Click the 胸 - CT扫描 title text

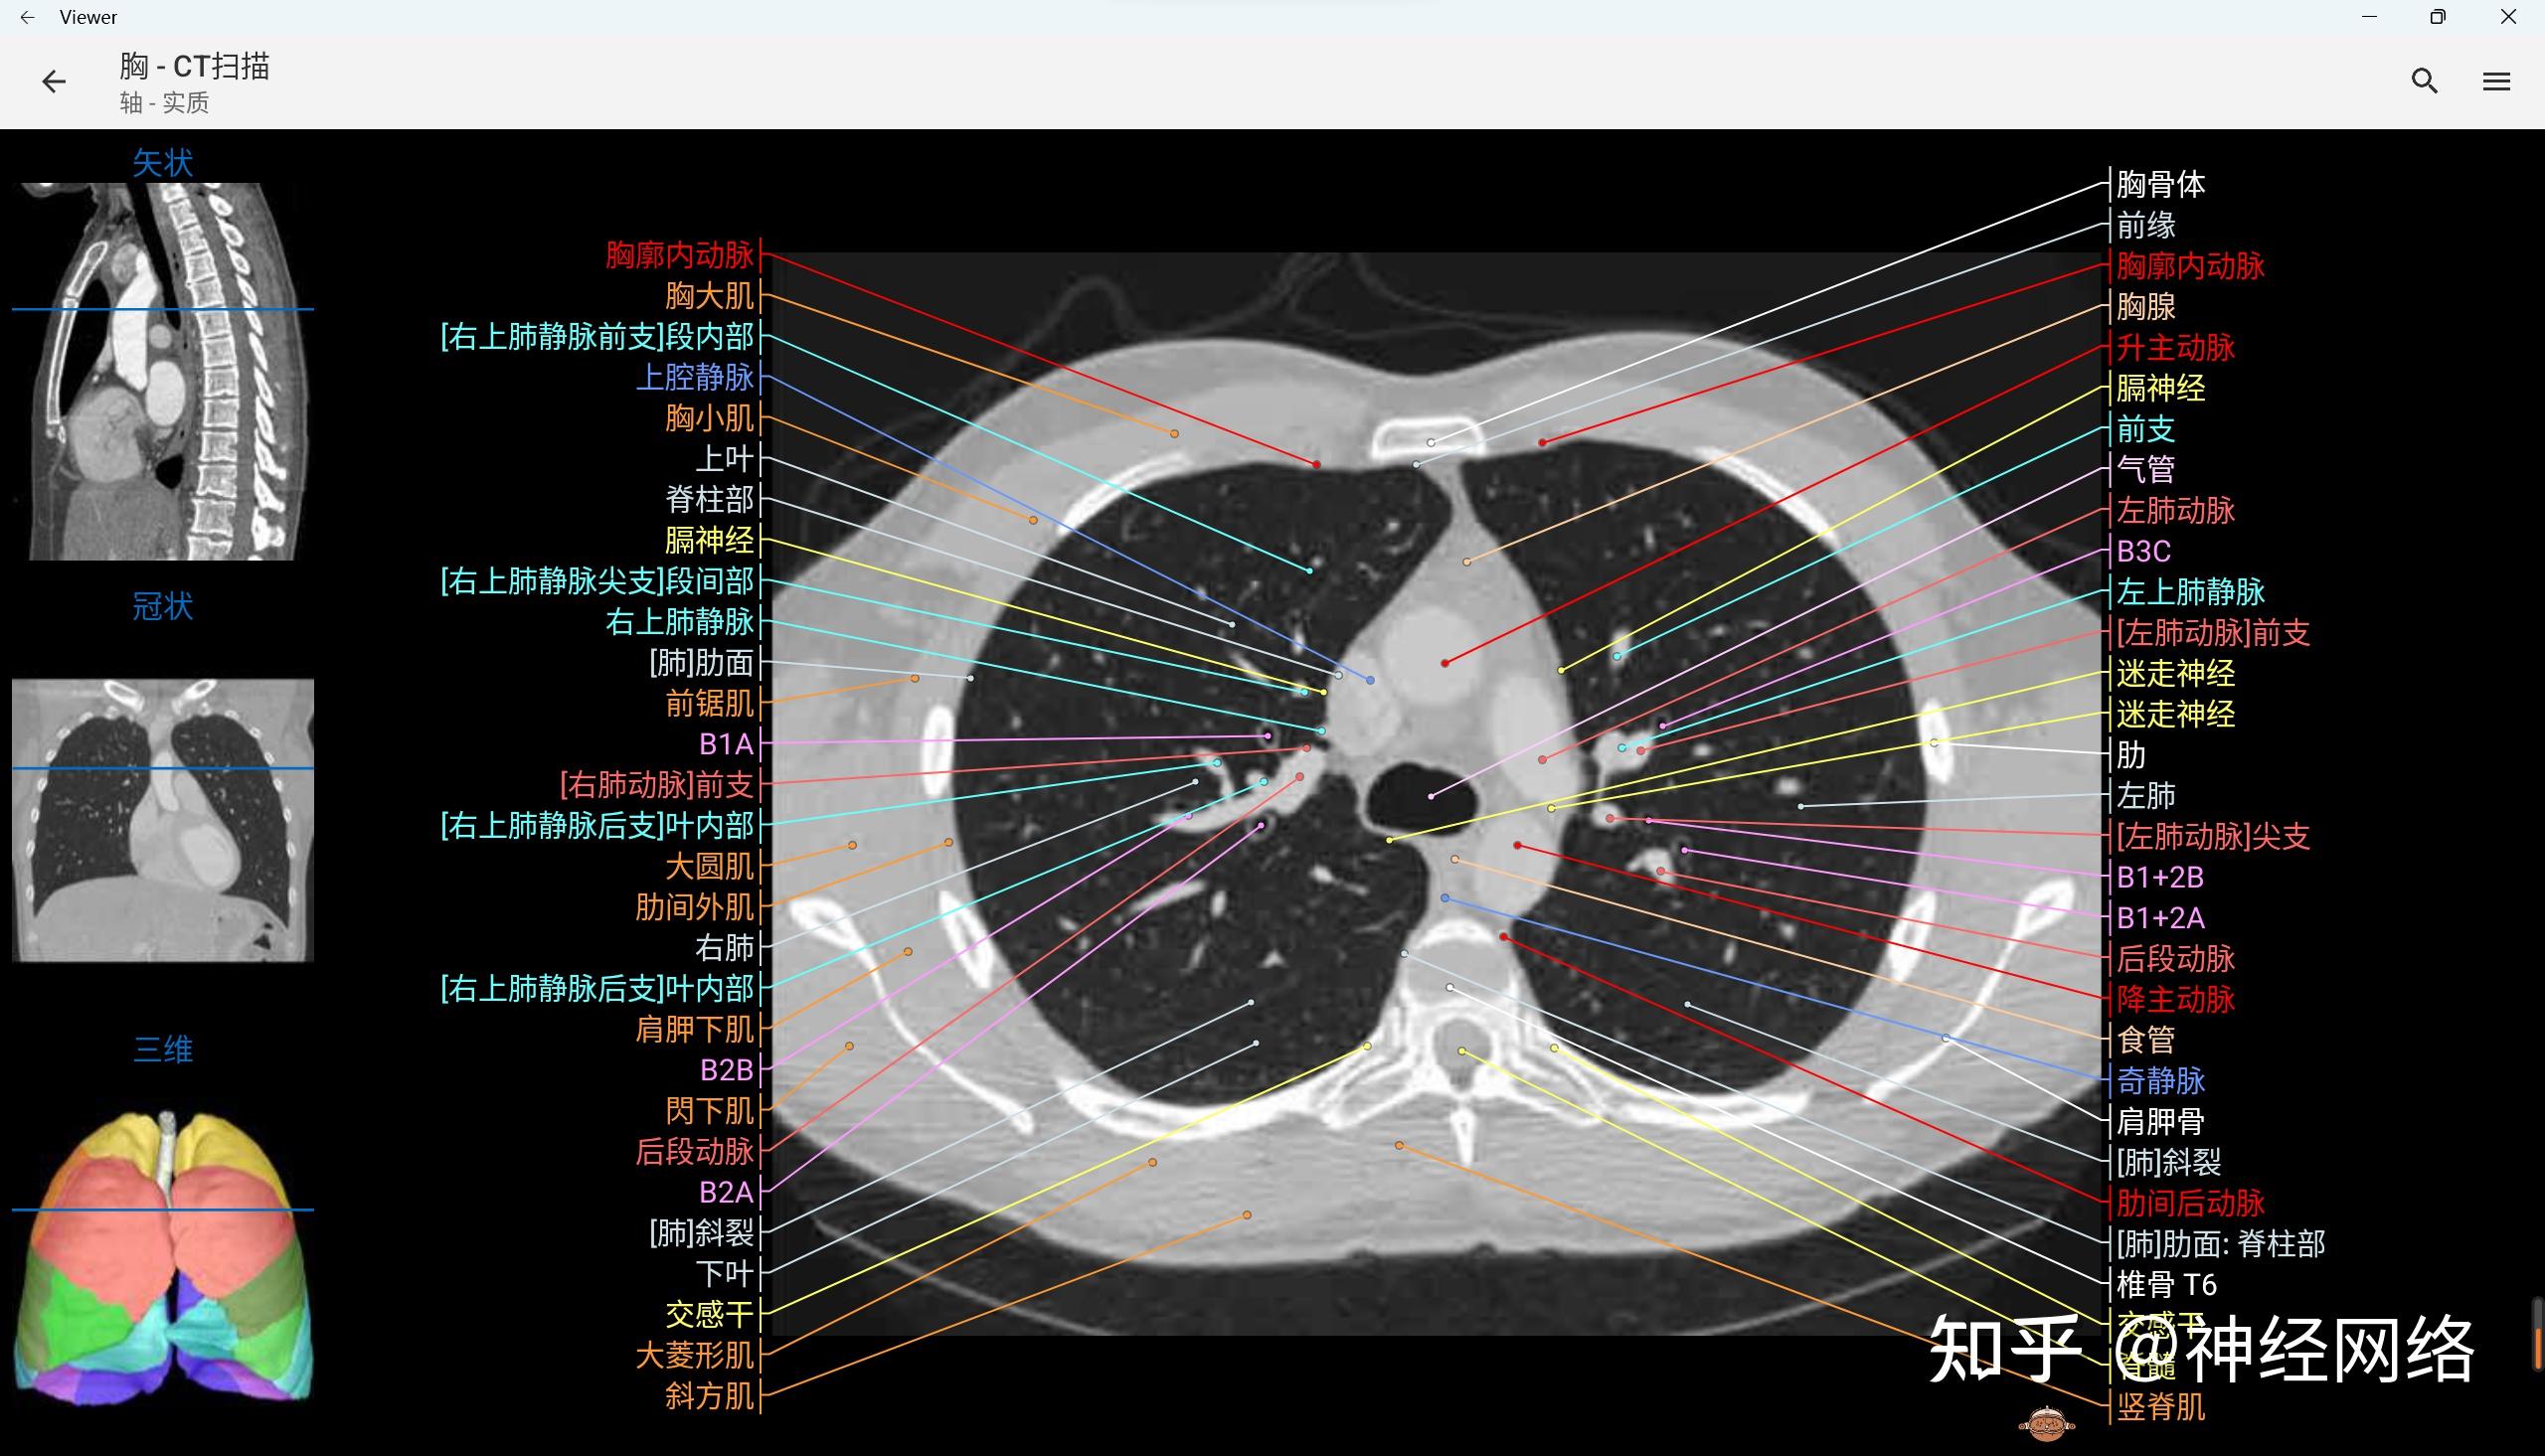(194, 66)
